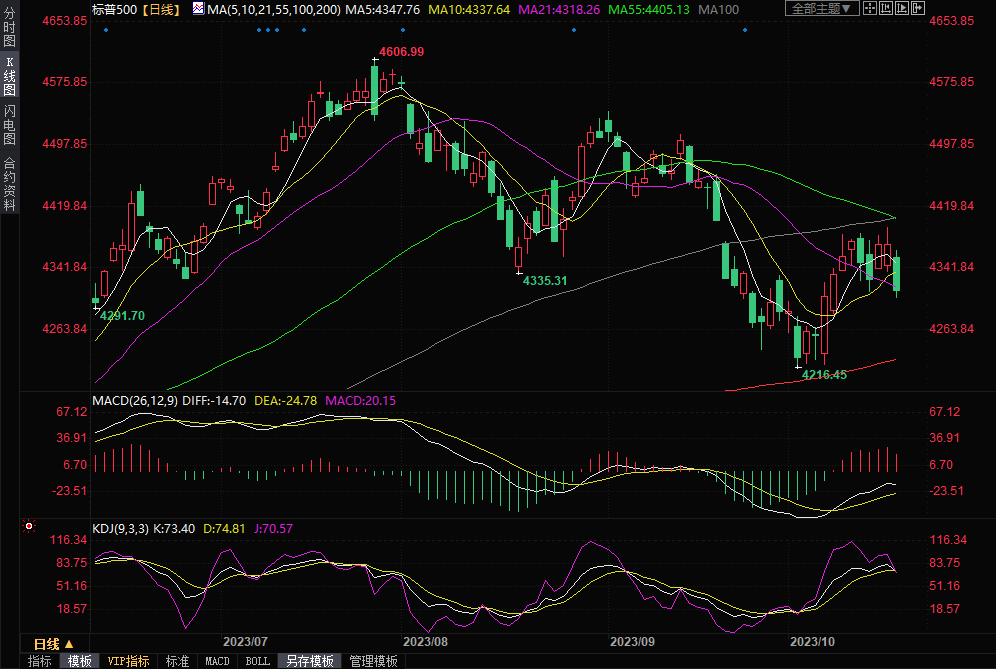Click the 4606.99 high price marker

click(401, 51)
